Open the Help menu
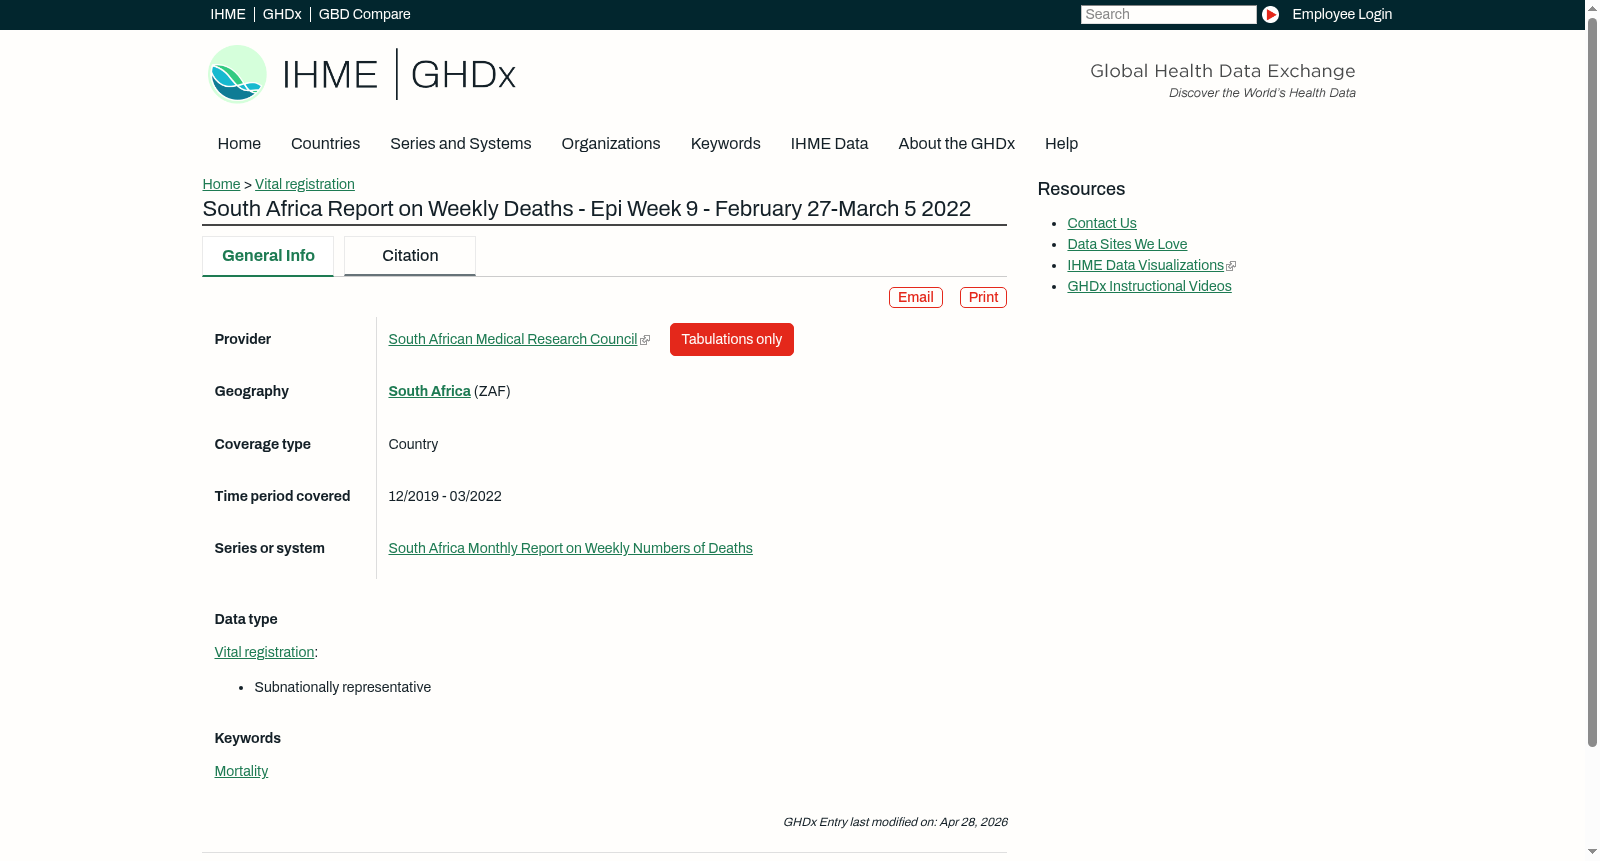This screenshot has width=1600, height=861. pyautogui.click(x=1061, y=144)
